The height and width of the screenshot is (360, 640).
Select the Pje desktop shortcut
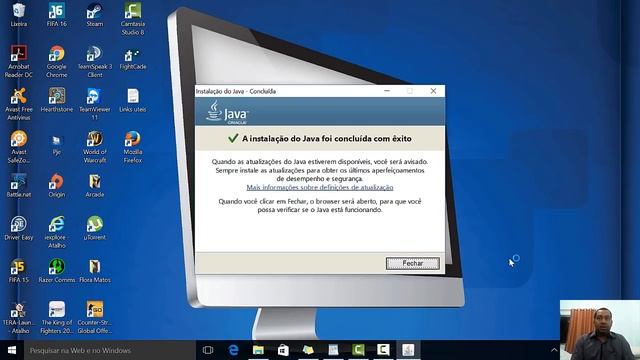pos(56,145)
